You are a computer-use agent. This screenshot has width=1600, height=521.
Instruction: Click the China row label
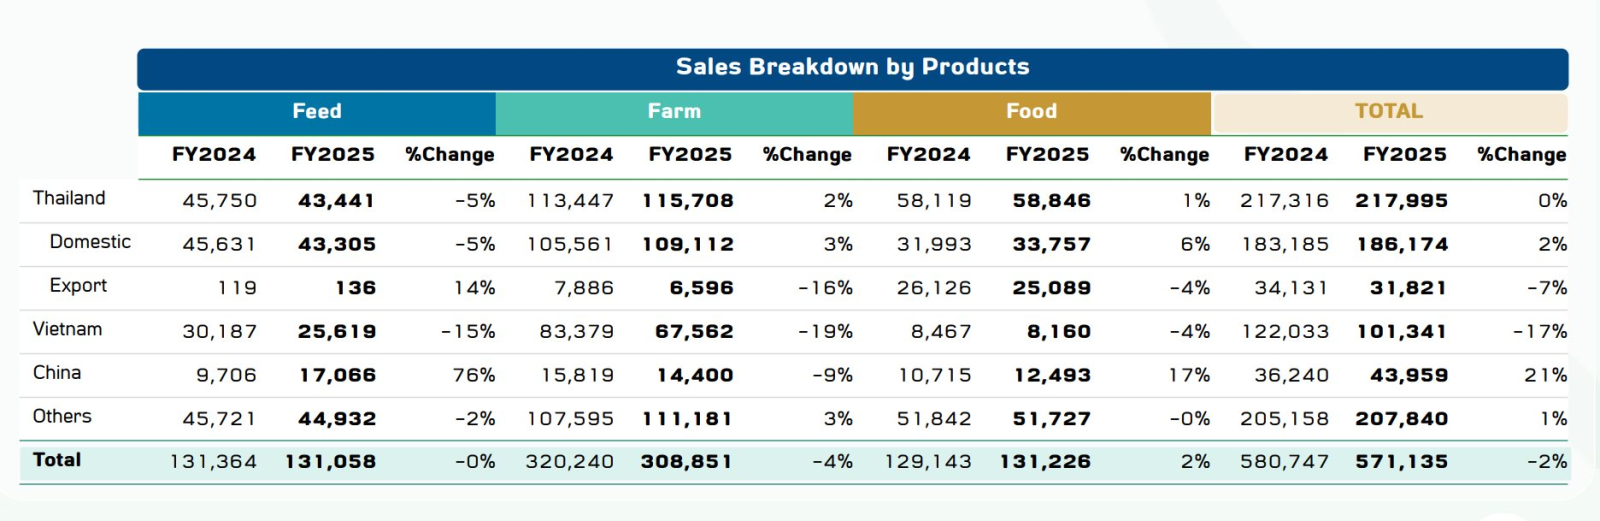[57, 373]
